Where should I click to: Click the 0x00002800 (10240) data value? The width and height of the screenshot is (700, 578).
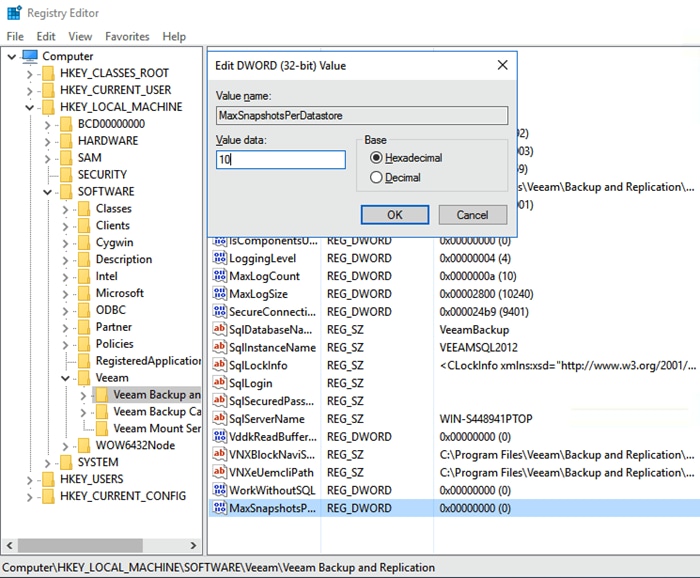[486, 294]
